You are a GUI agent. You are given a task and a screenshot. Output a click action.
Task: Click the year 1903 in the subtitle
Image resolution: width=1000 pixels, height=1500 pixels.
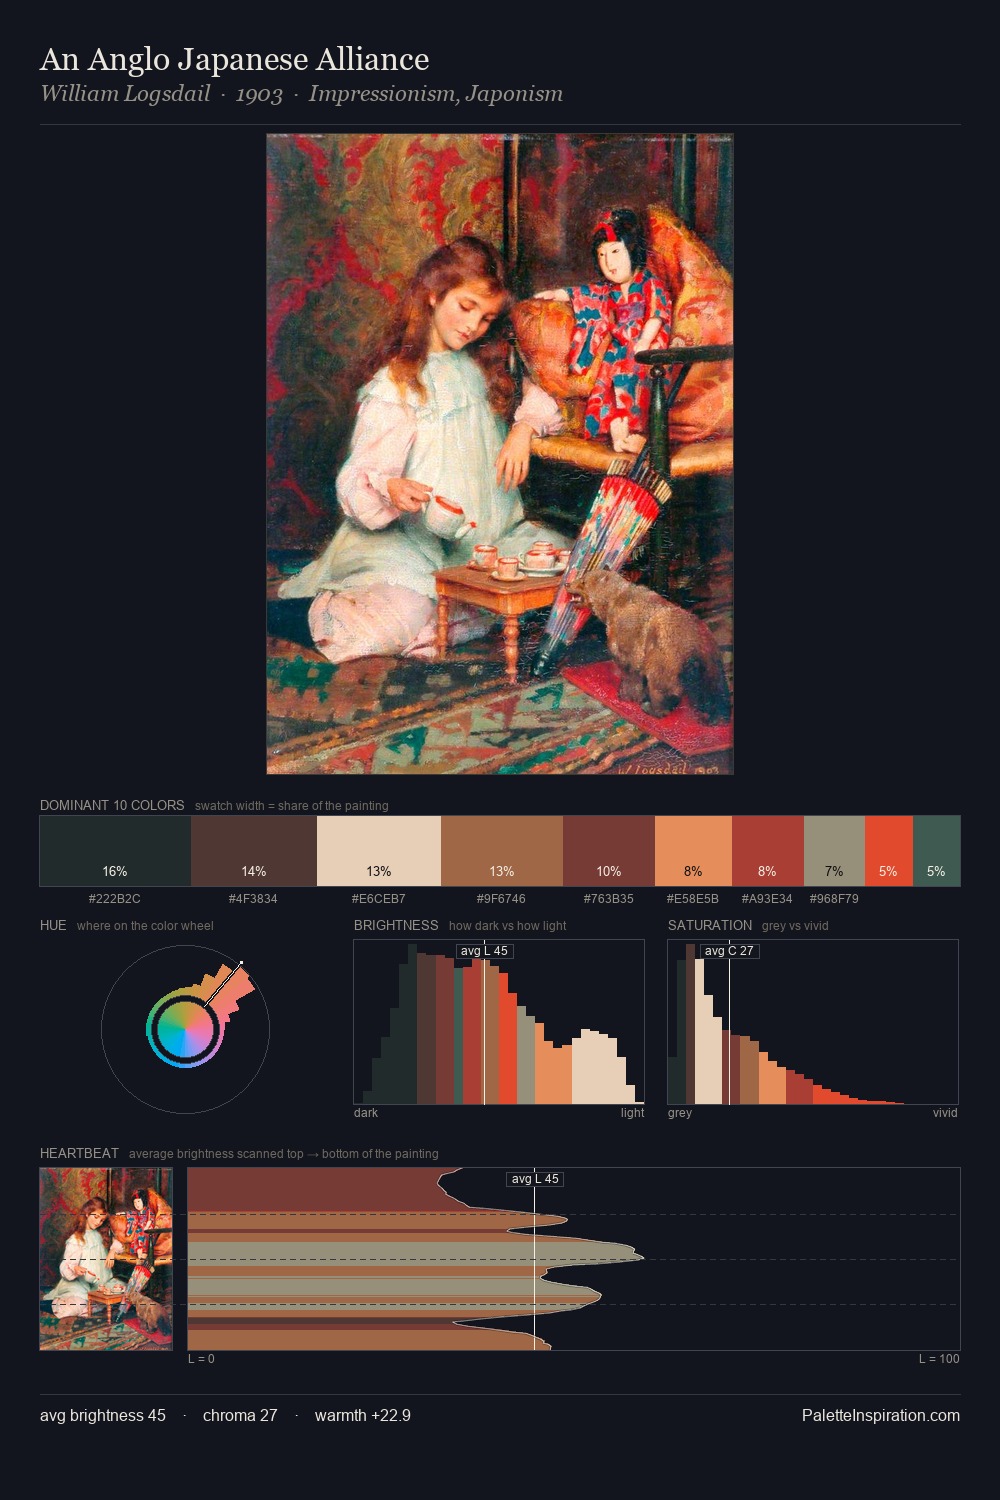pos(259,94)
